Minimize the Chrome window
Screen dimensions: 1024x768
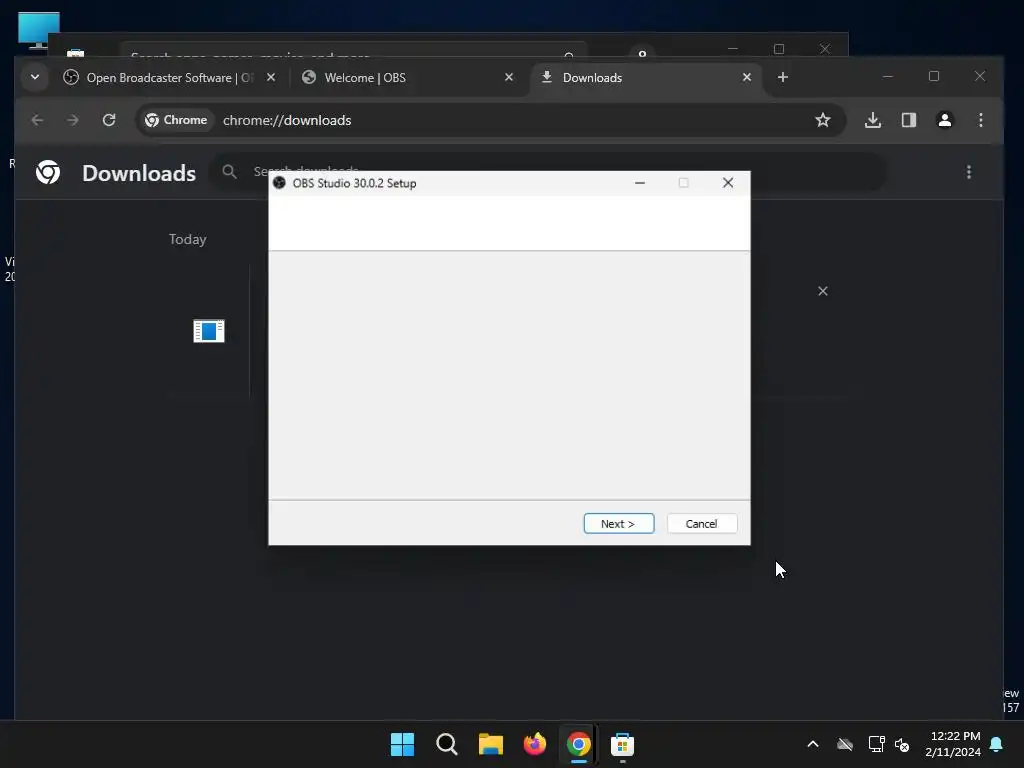[x=888, y=77]
